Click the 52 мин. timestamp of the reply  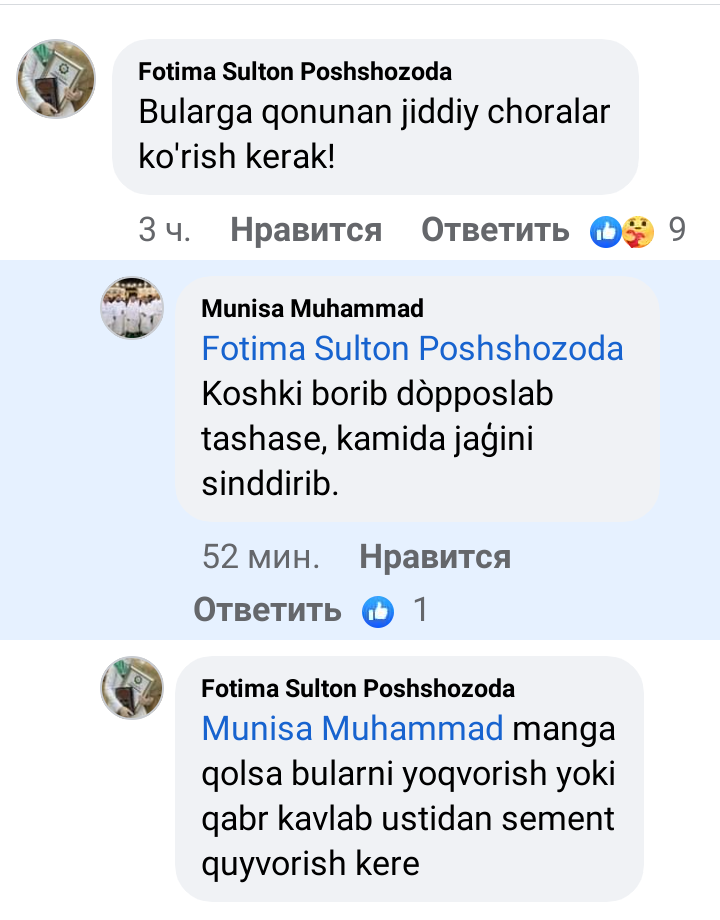[x=261, y=557]
